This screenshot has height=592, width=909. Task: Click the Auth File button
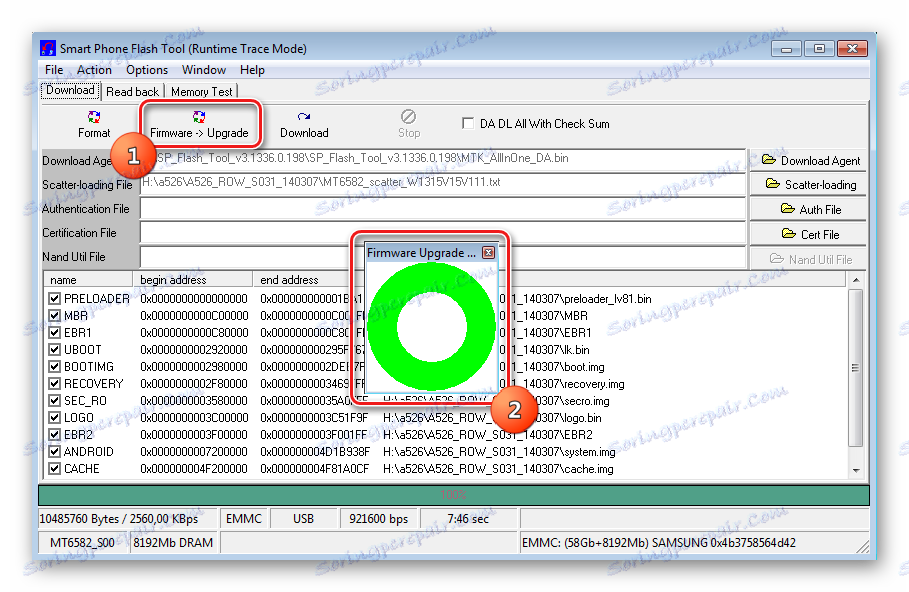(x=808, y=209)
